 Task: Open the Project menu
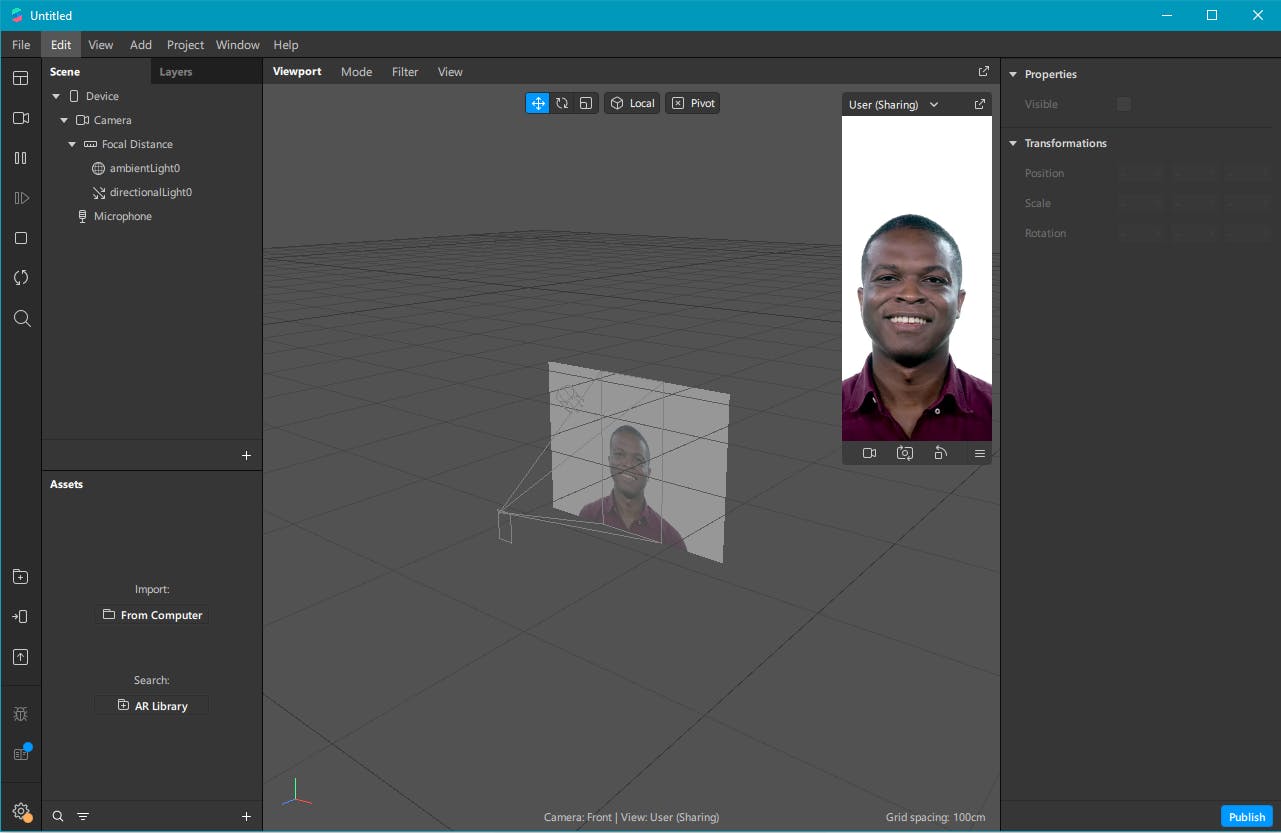click(x=185, y=45)
